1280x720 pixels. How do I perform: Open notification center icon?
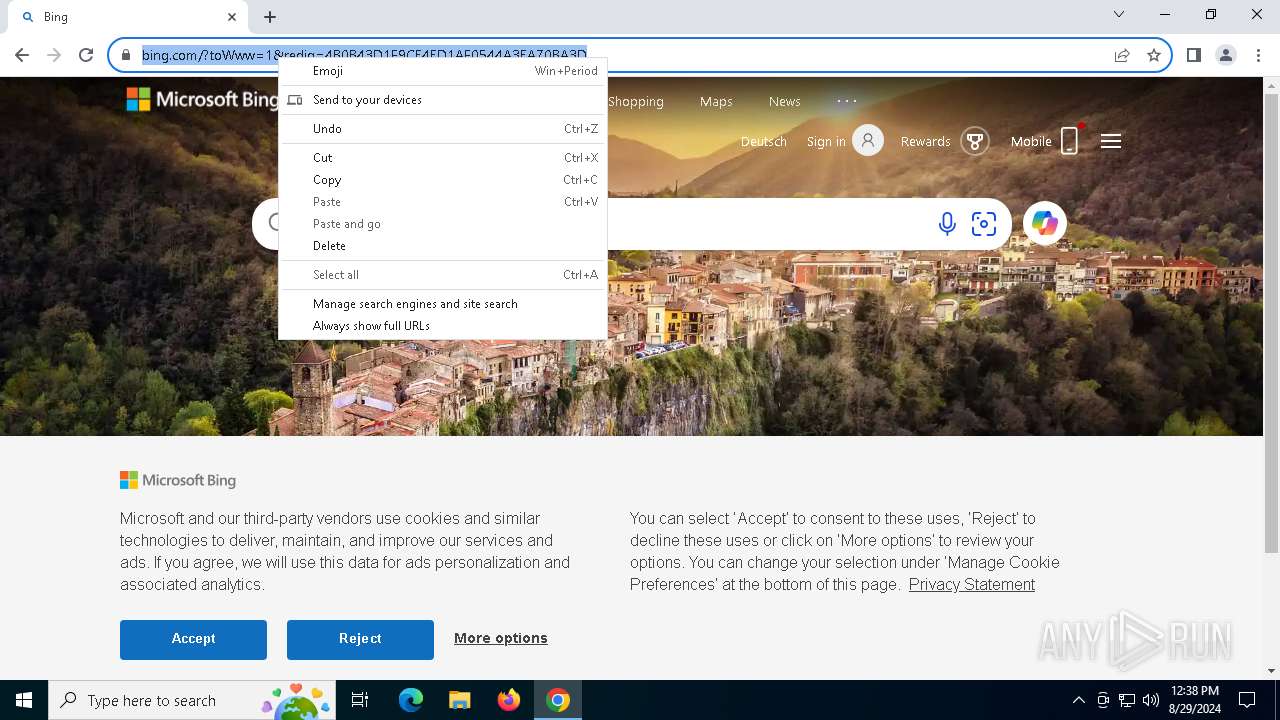click(x=1247, y=700)
